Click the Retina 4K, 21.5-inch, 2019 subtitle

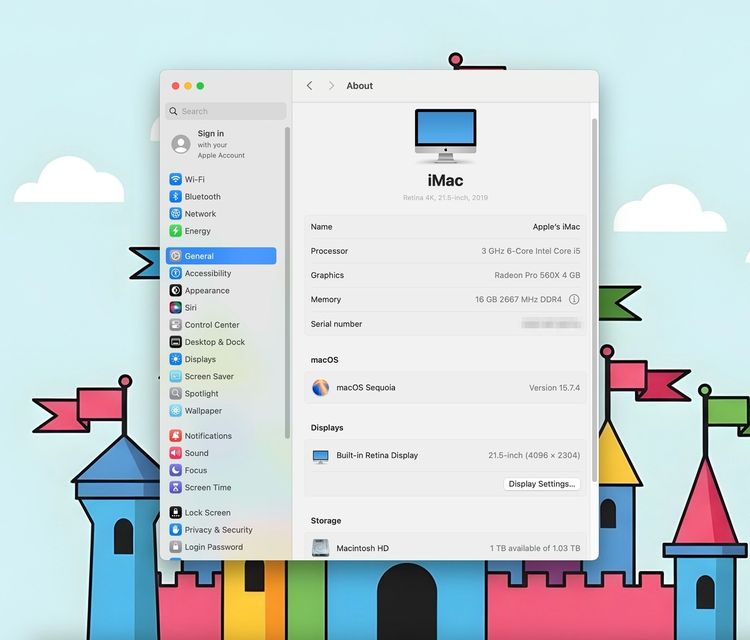[445, 198]
